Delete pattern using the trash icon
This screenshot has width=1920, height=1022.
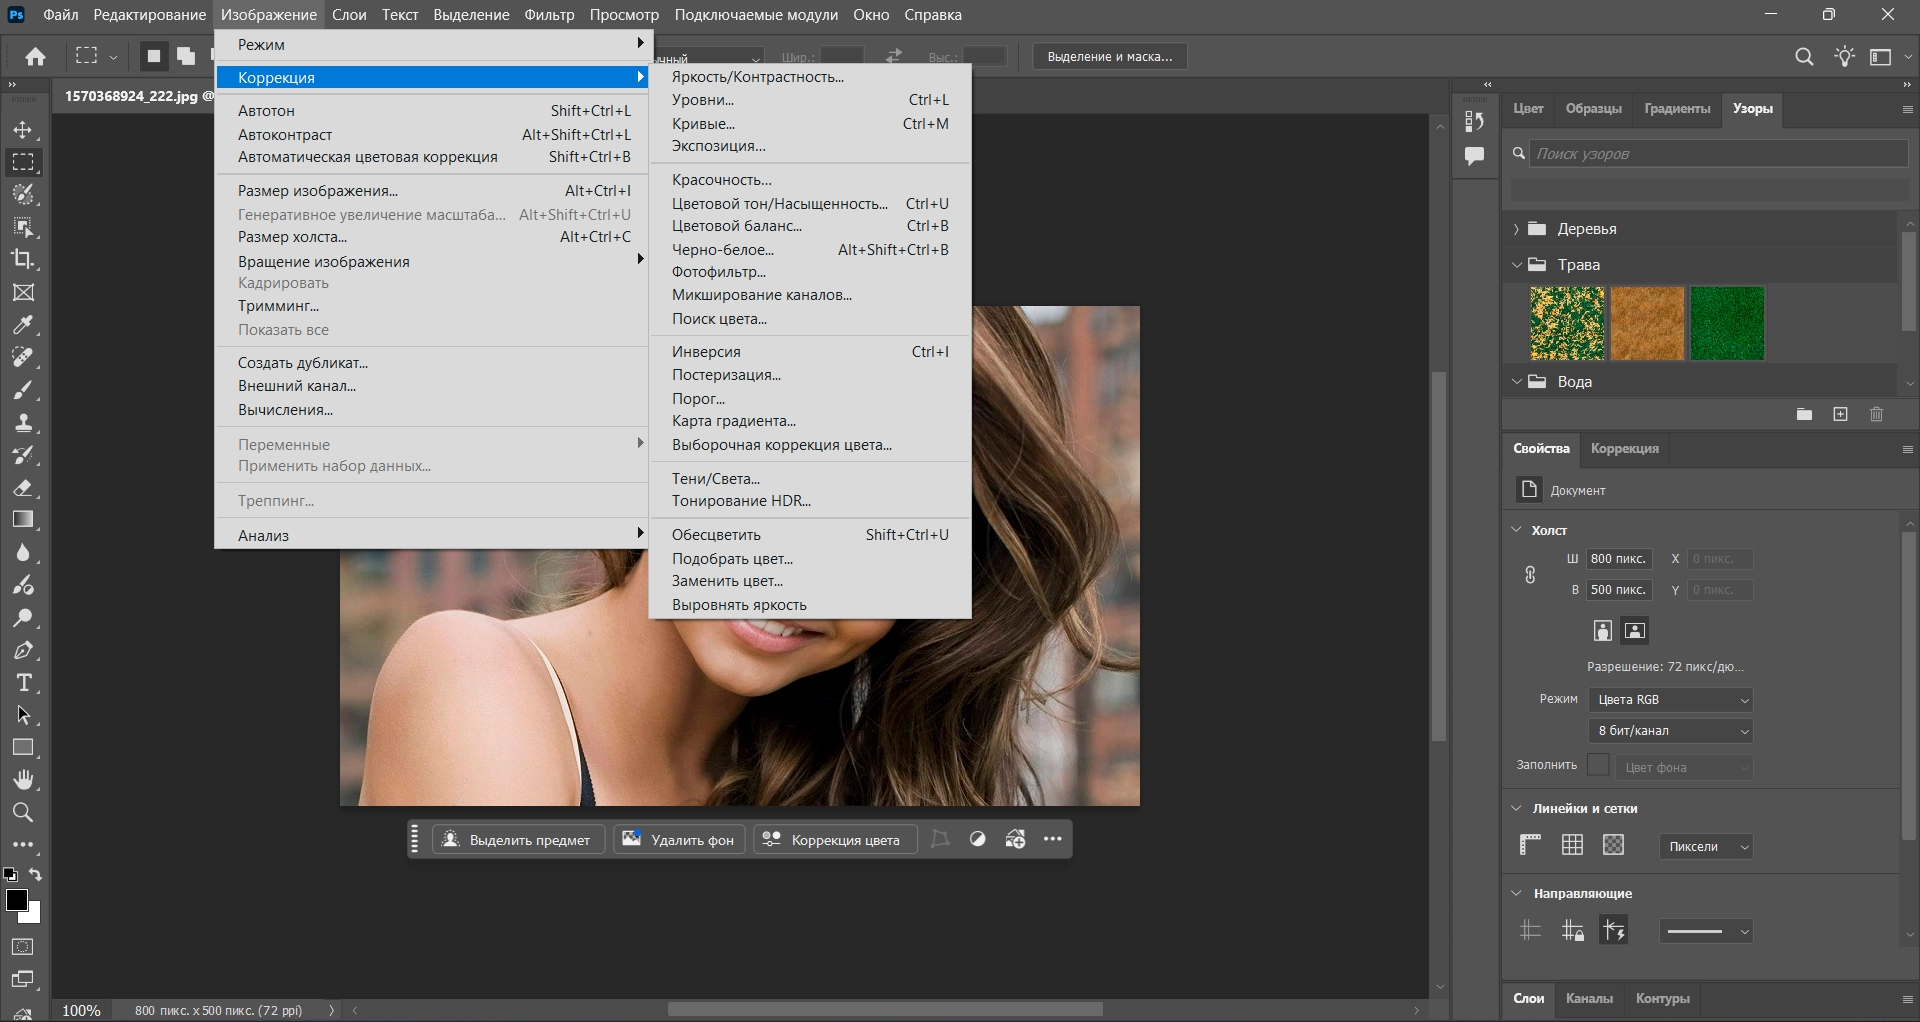(x=1876, y=414)
